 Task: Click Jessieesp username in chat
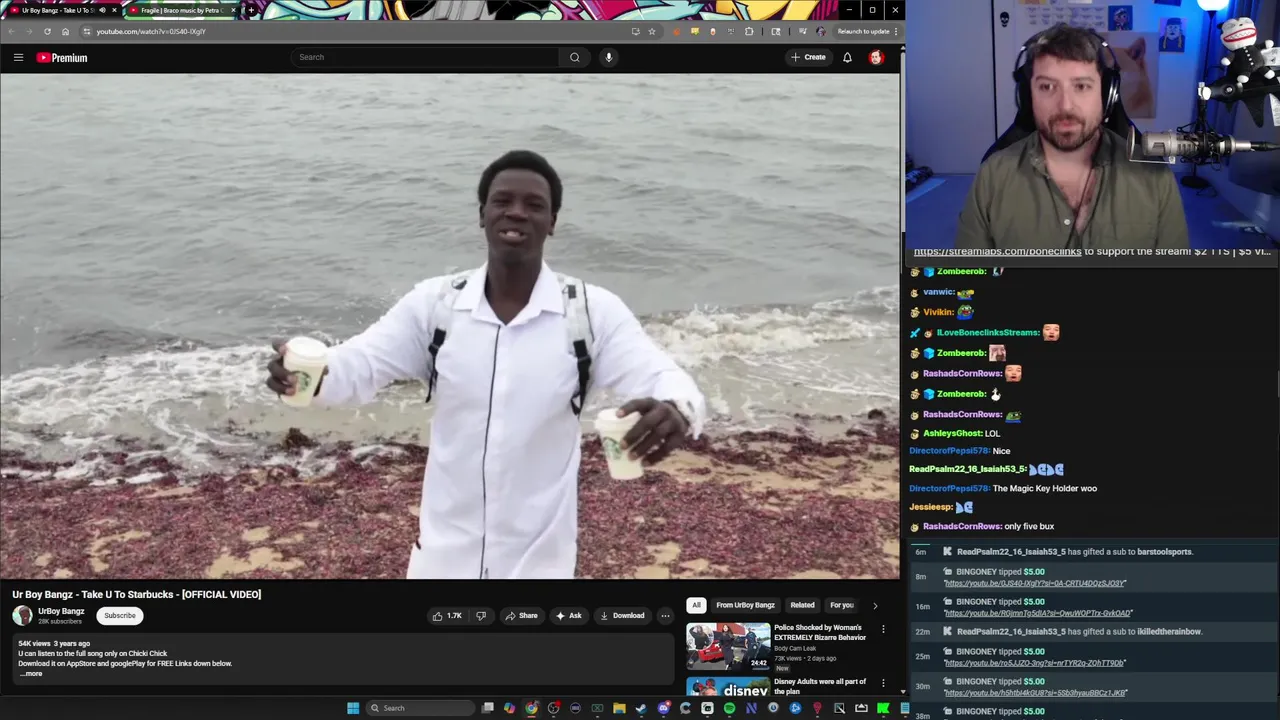click(x=931, y=507)
